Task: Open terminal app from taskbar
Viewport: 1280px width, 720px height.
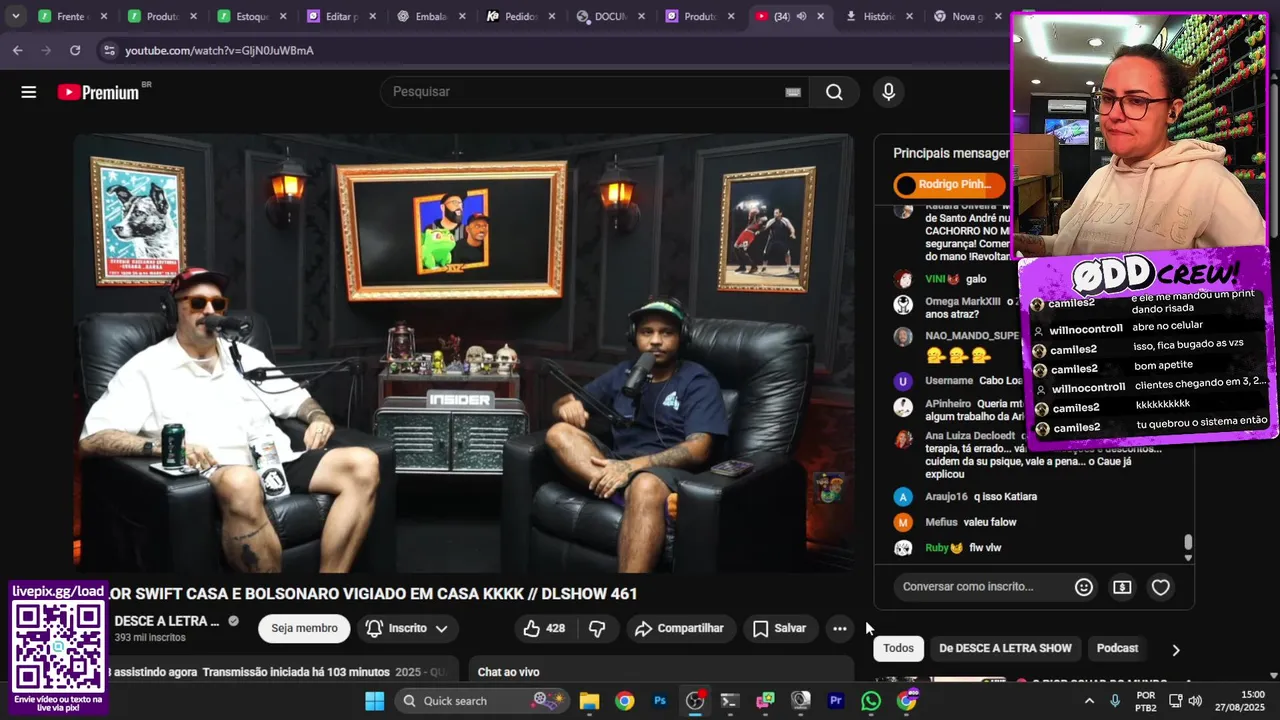Action: coord(730,700)
